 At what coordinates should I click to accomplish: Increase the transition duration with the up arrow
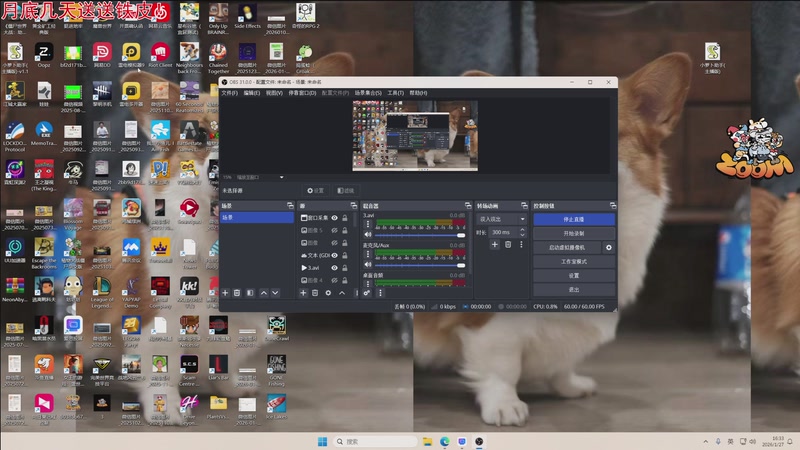pyautogui.click(x=522, y=230)
